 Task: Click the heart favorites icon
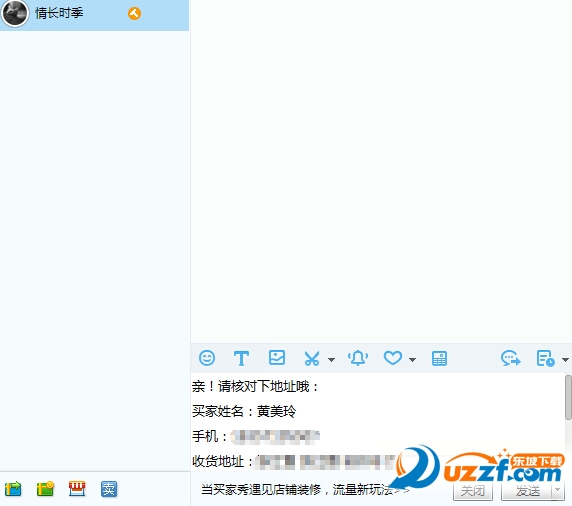pos(393,358)
